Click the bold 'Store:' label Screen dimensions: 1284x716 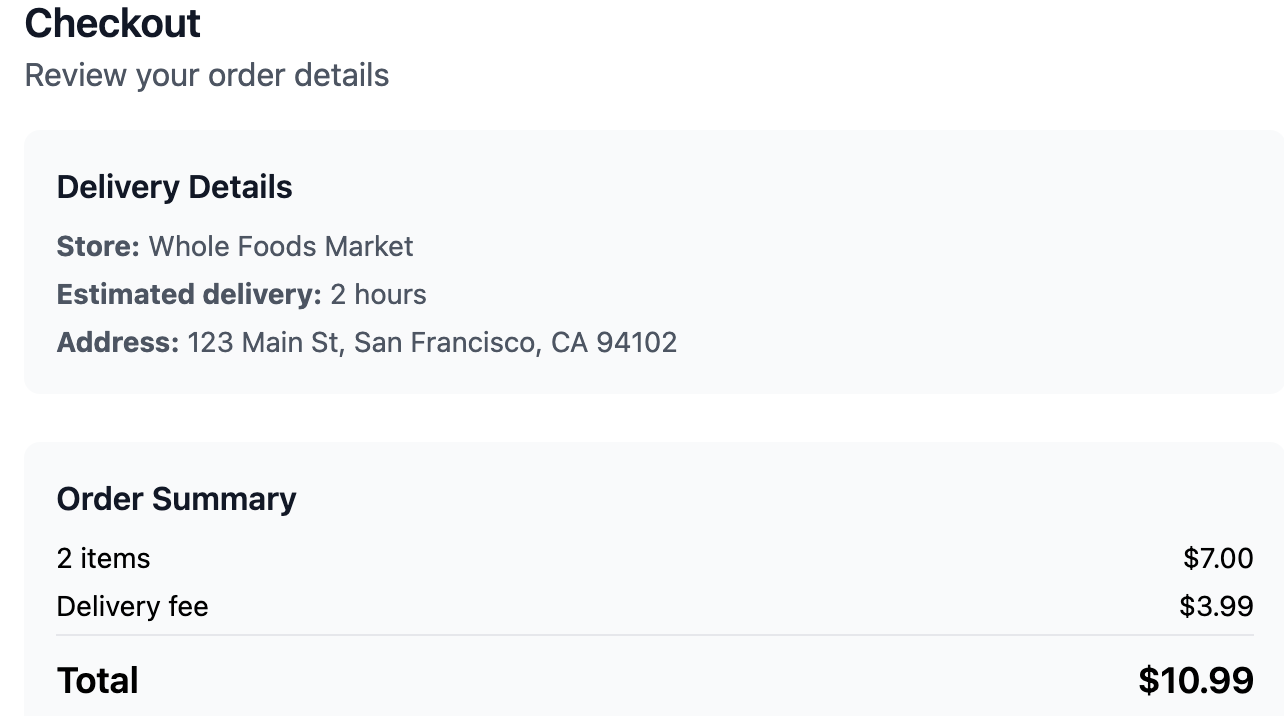(x=98, y=246)
